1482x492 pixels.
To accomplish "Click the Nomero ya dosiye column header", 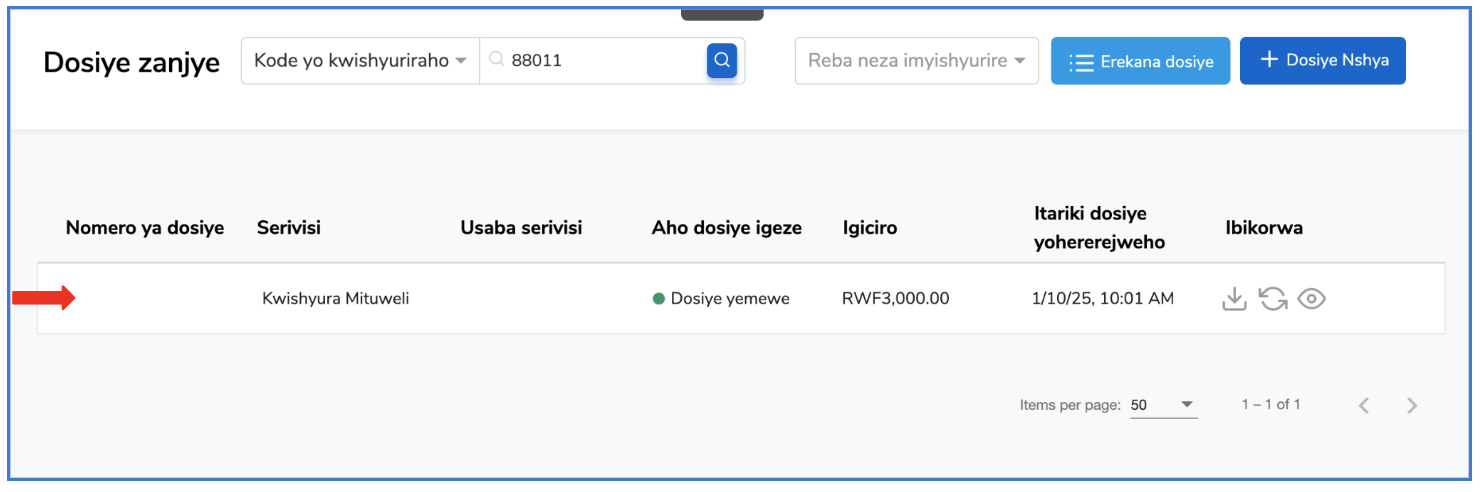I will tap(145, 228).
